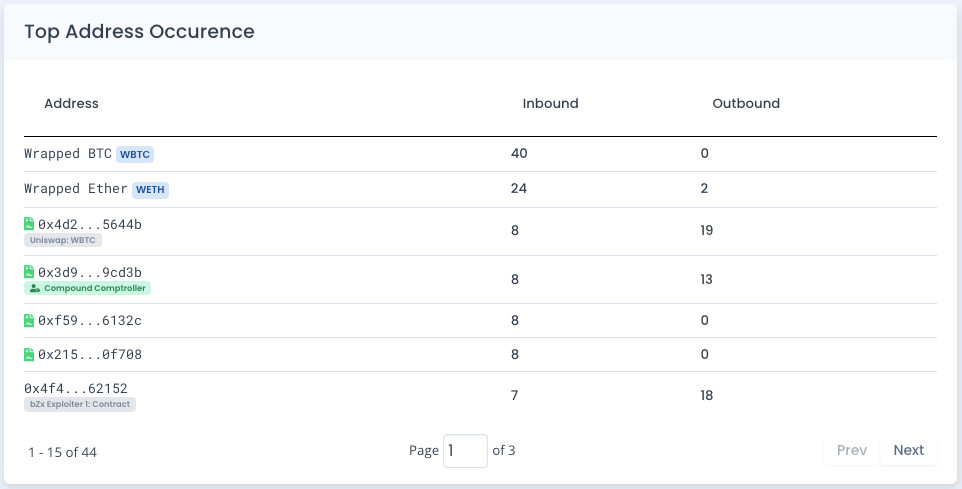The image size is (962, 489).
Task: Go to Next page of addresses
Action: click(x=908, y=450)
